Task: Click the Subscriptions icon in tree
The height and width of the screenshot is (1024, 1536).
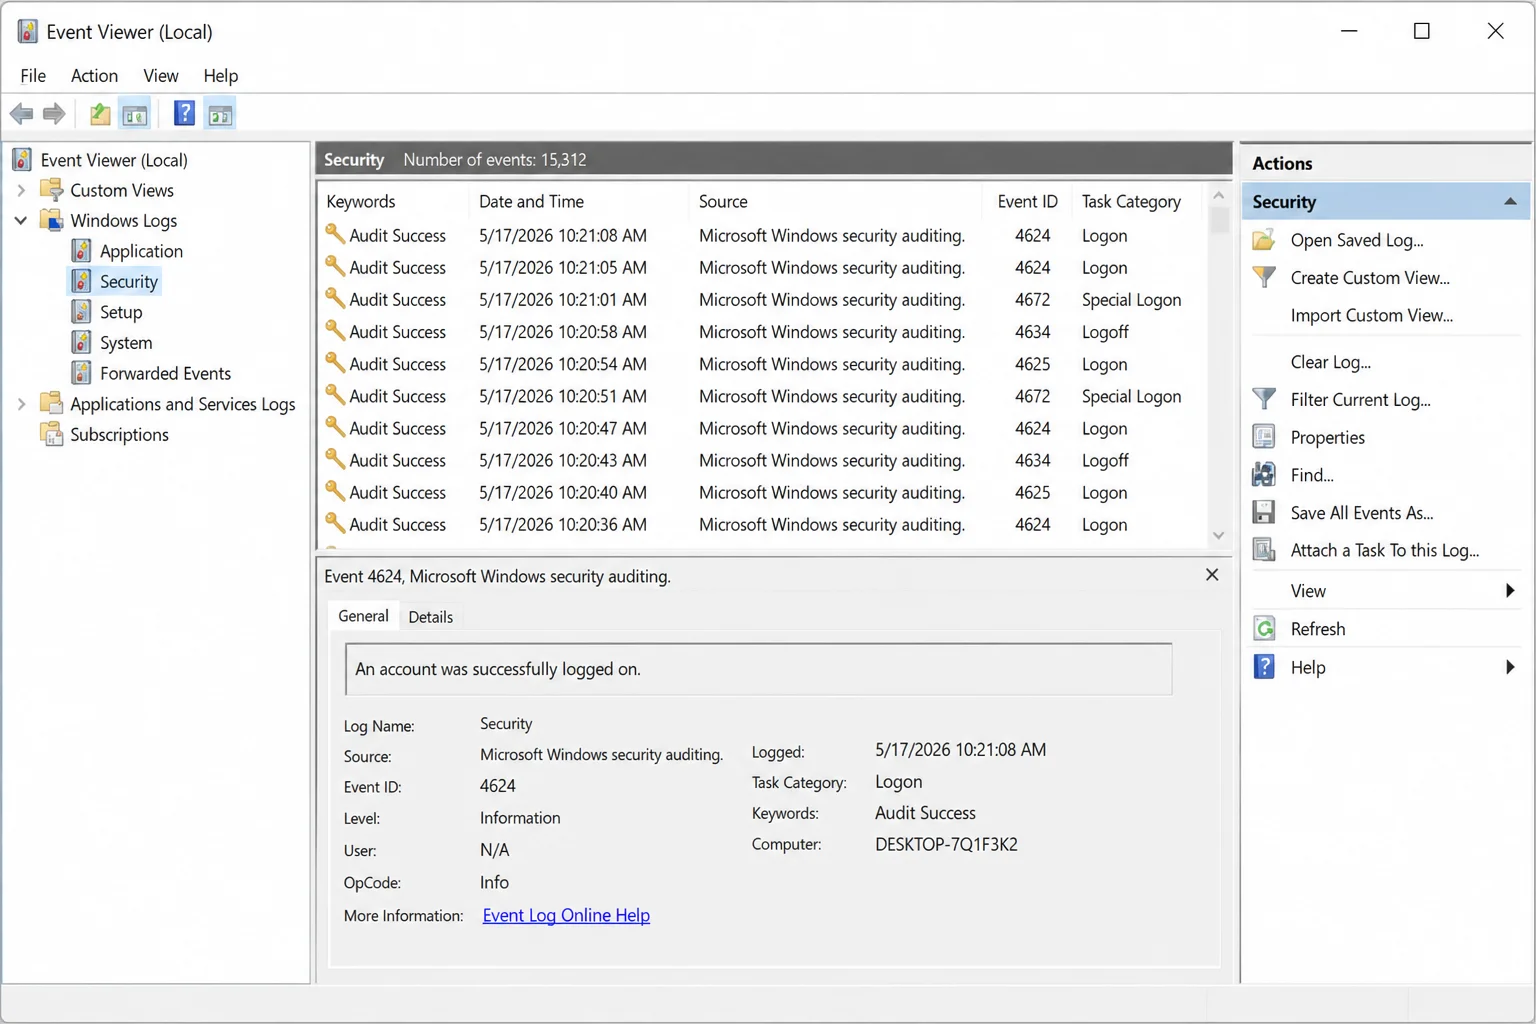Action: click(51, 434)
